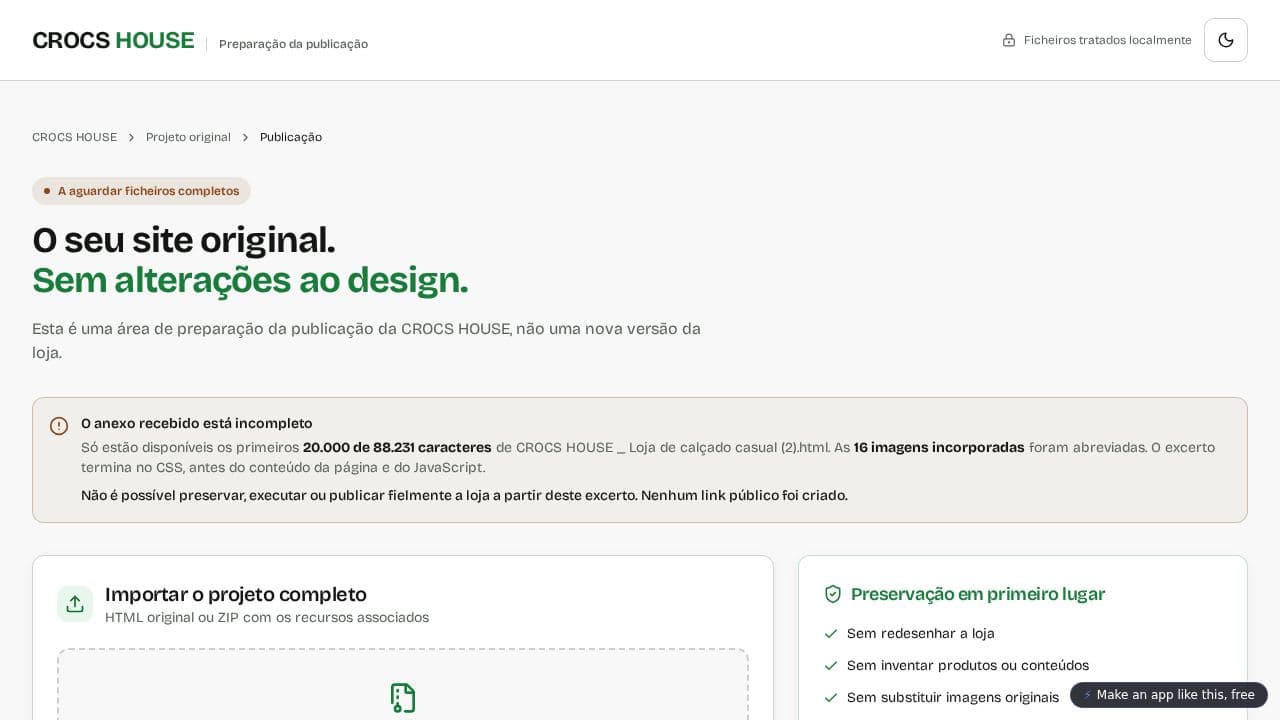The width and height of the screenshot is (1280, 720).
Task: Click the warning icon in the incomplete attachment alert
Action: tap(59, 426)
